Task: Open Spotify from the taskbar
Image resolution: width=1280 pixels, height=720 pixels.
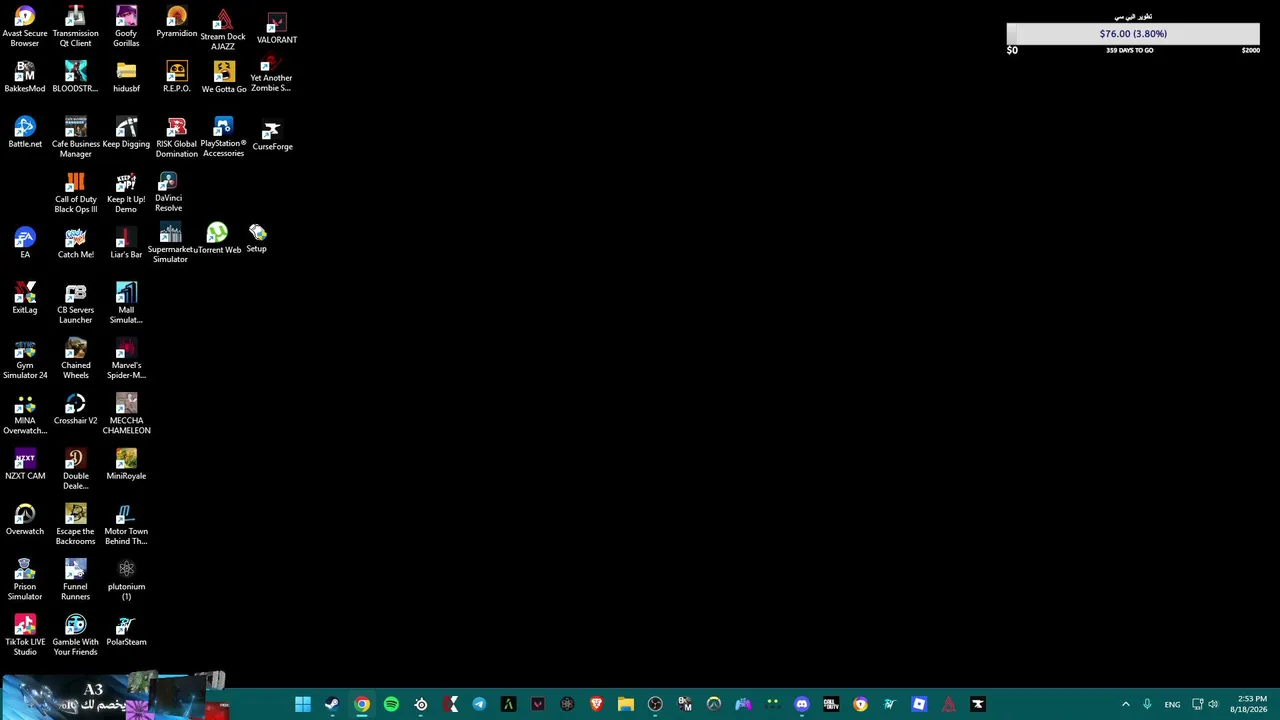Action: click(391, 704)
